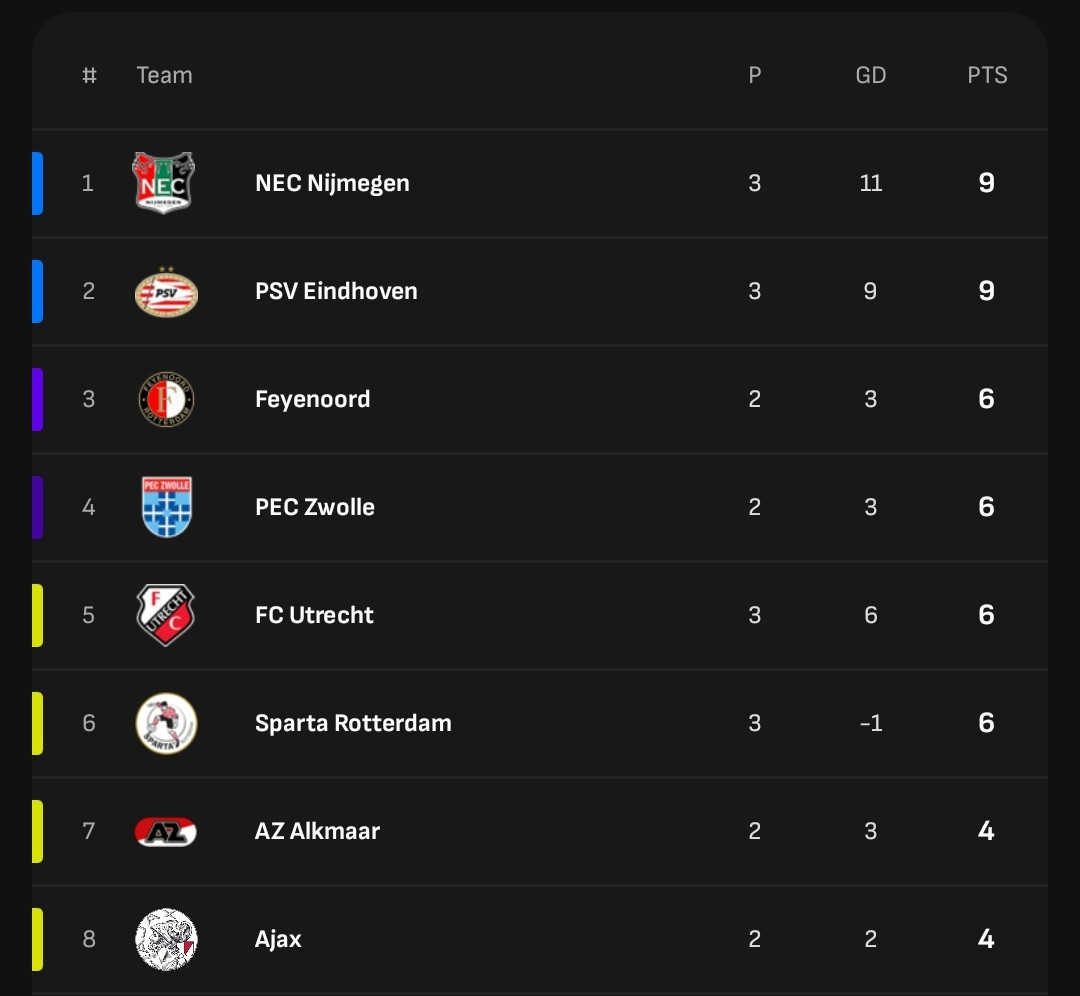Image resolution: width=1080 pixels, height=996 pixels.
Task: Sort table by PTS column header
Action: (x=987, y=75)
